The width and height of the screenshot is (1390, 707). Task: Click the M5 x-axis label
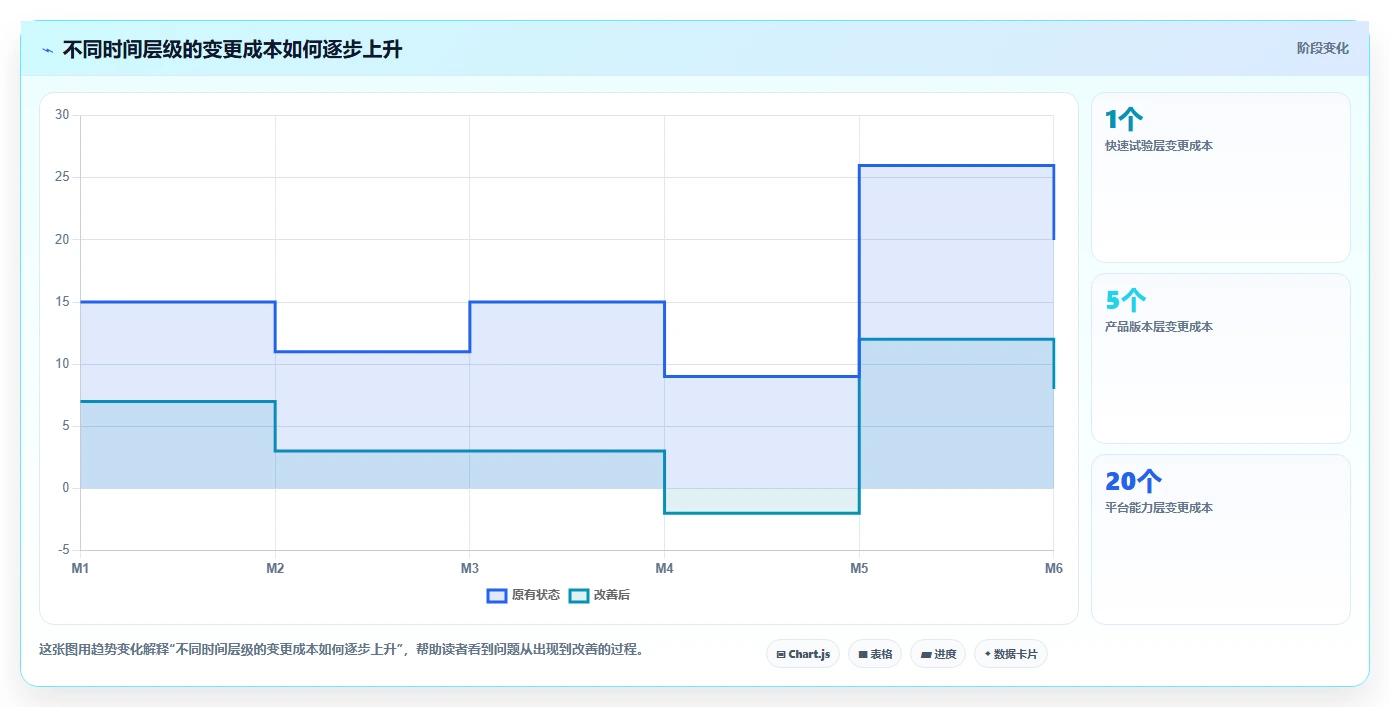859,568
